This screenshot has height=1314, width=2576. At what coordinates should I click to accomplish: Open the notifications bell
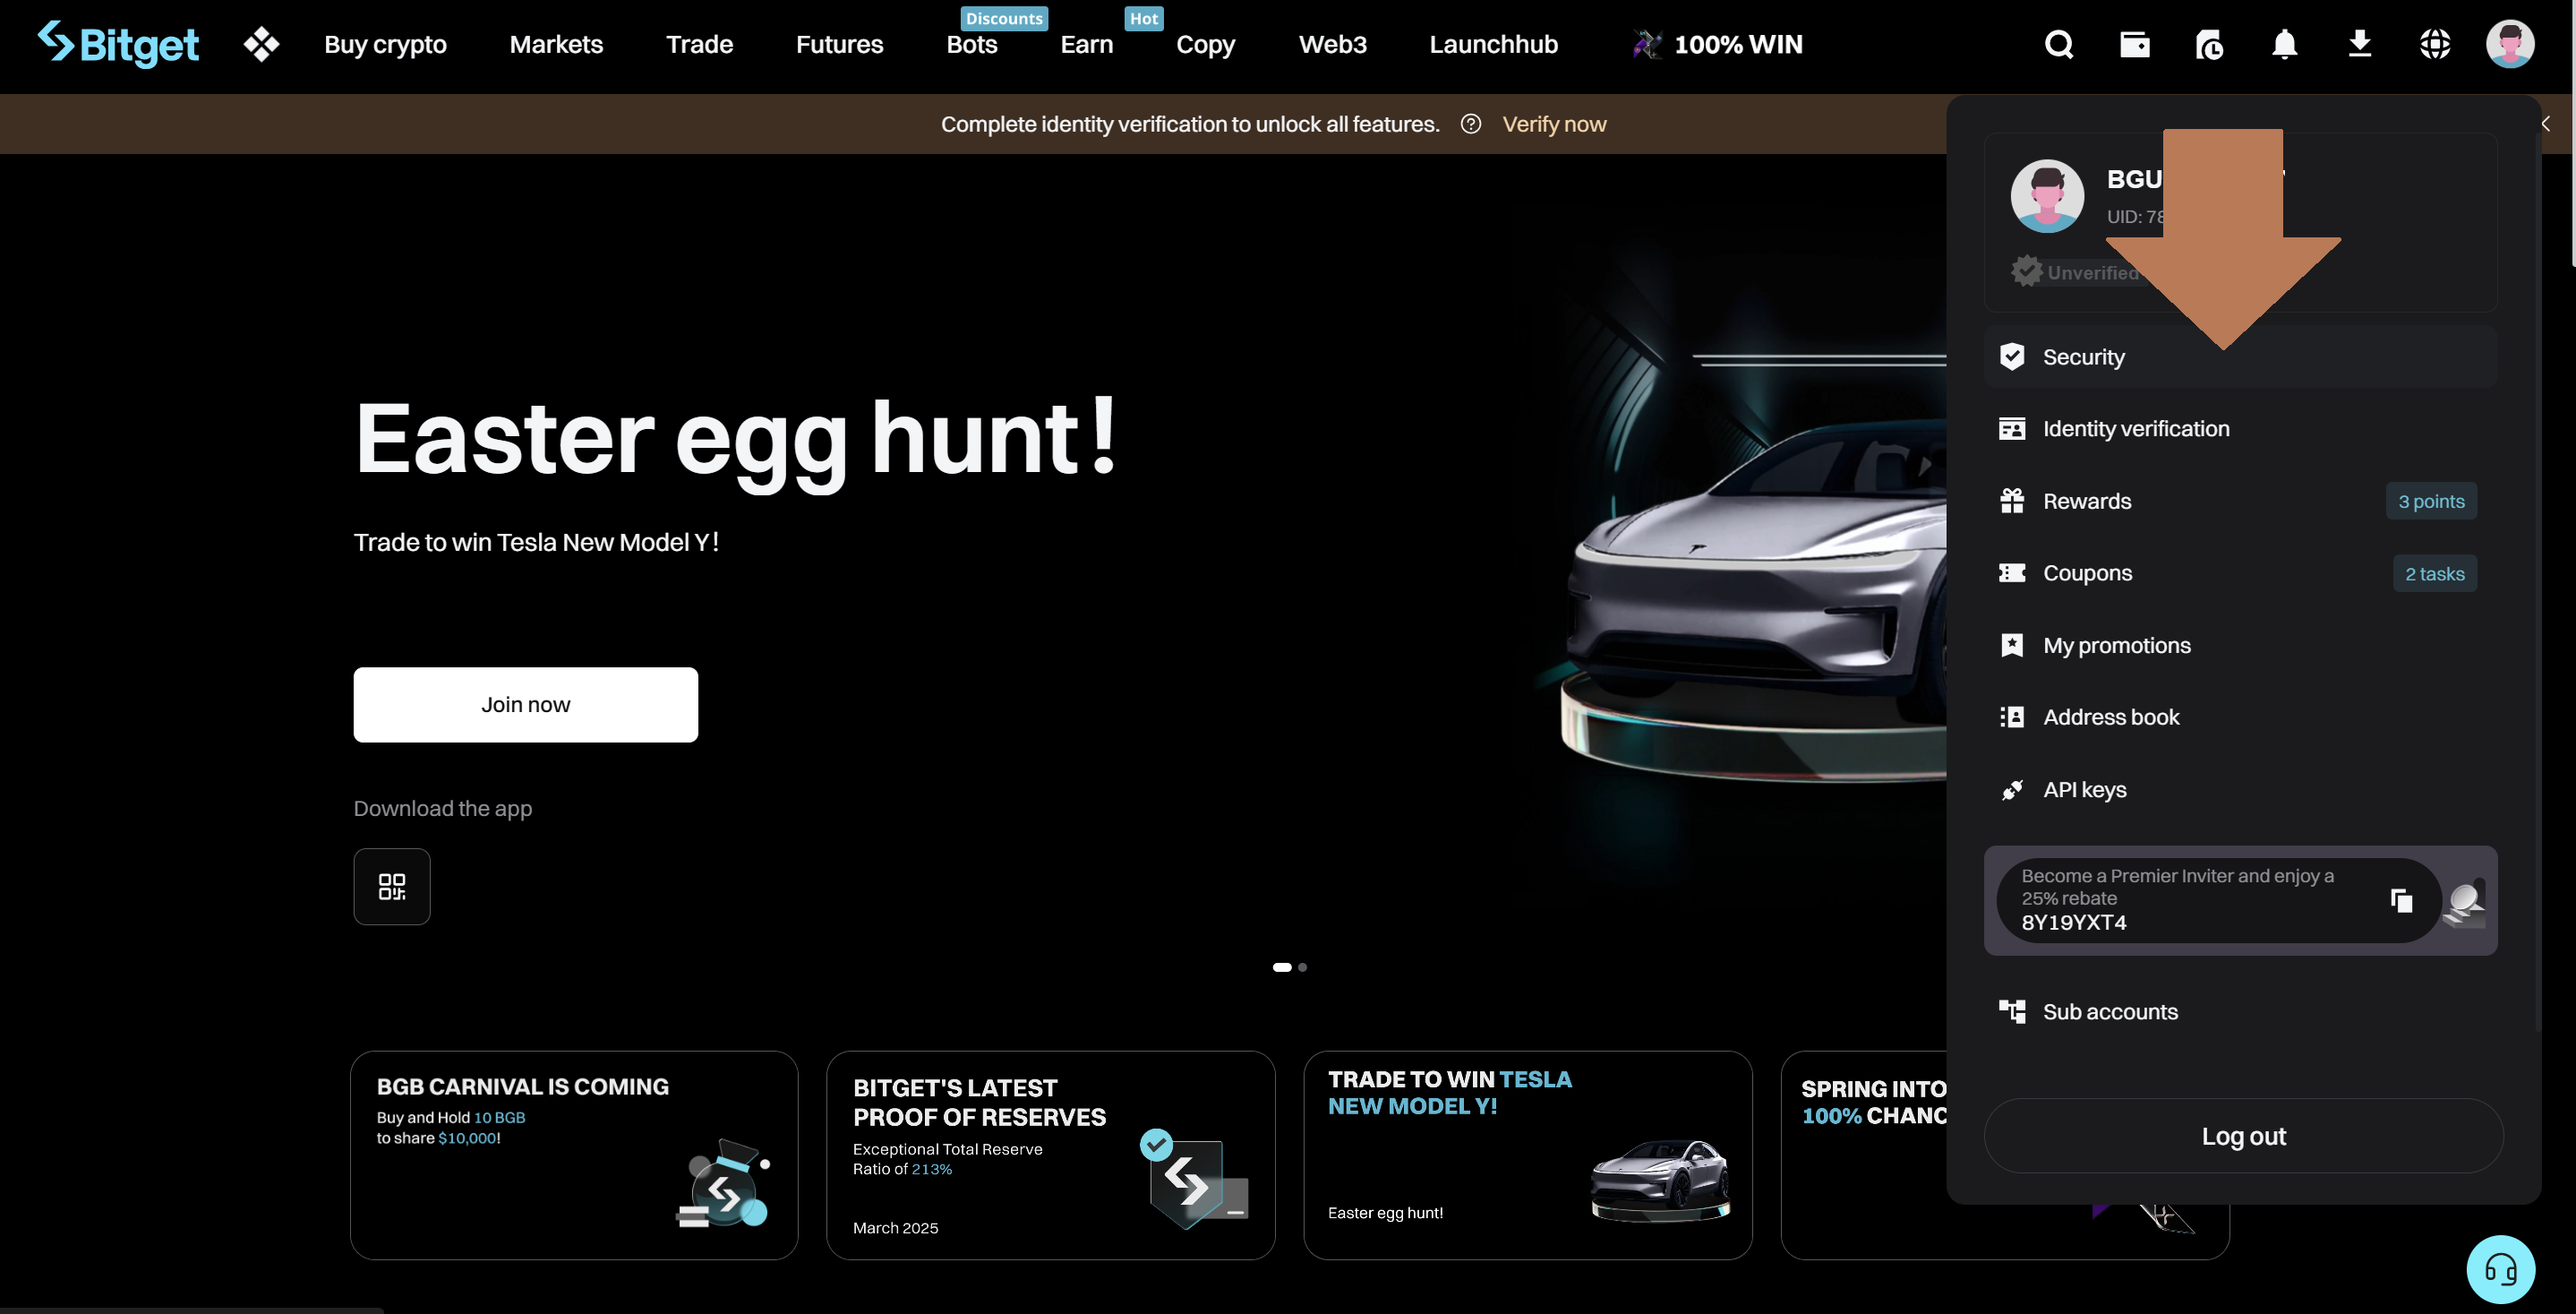[x=2284, y=44]
